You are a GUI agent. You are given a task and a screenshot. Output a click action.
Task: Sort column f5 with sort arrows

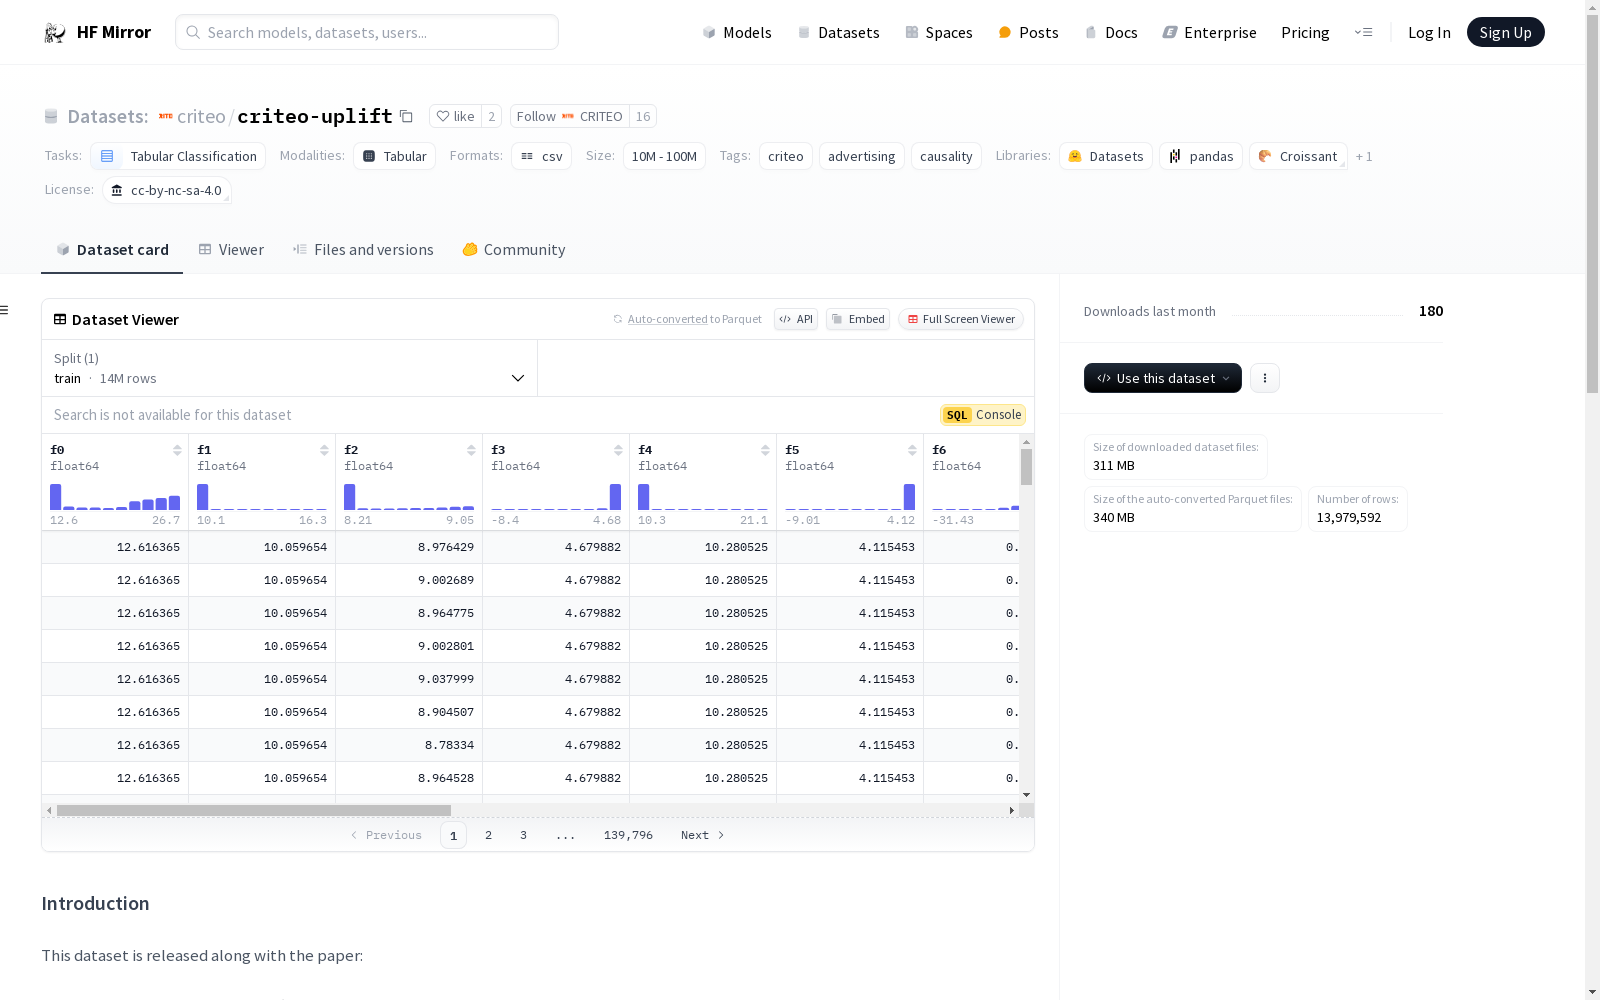click(912, 450)
